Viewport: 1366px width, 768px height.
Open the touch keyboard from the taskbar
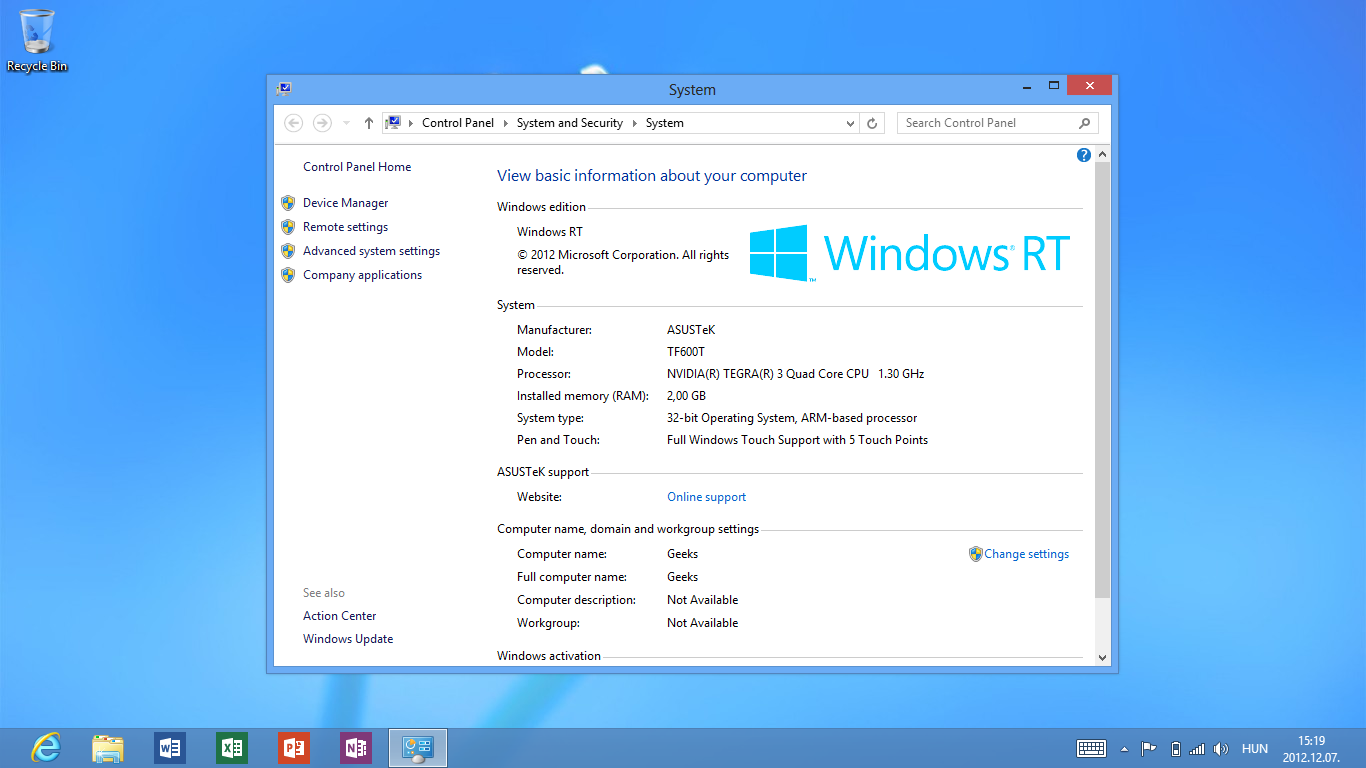click(1091, 748)
